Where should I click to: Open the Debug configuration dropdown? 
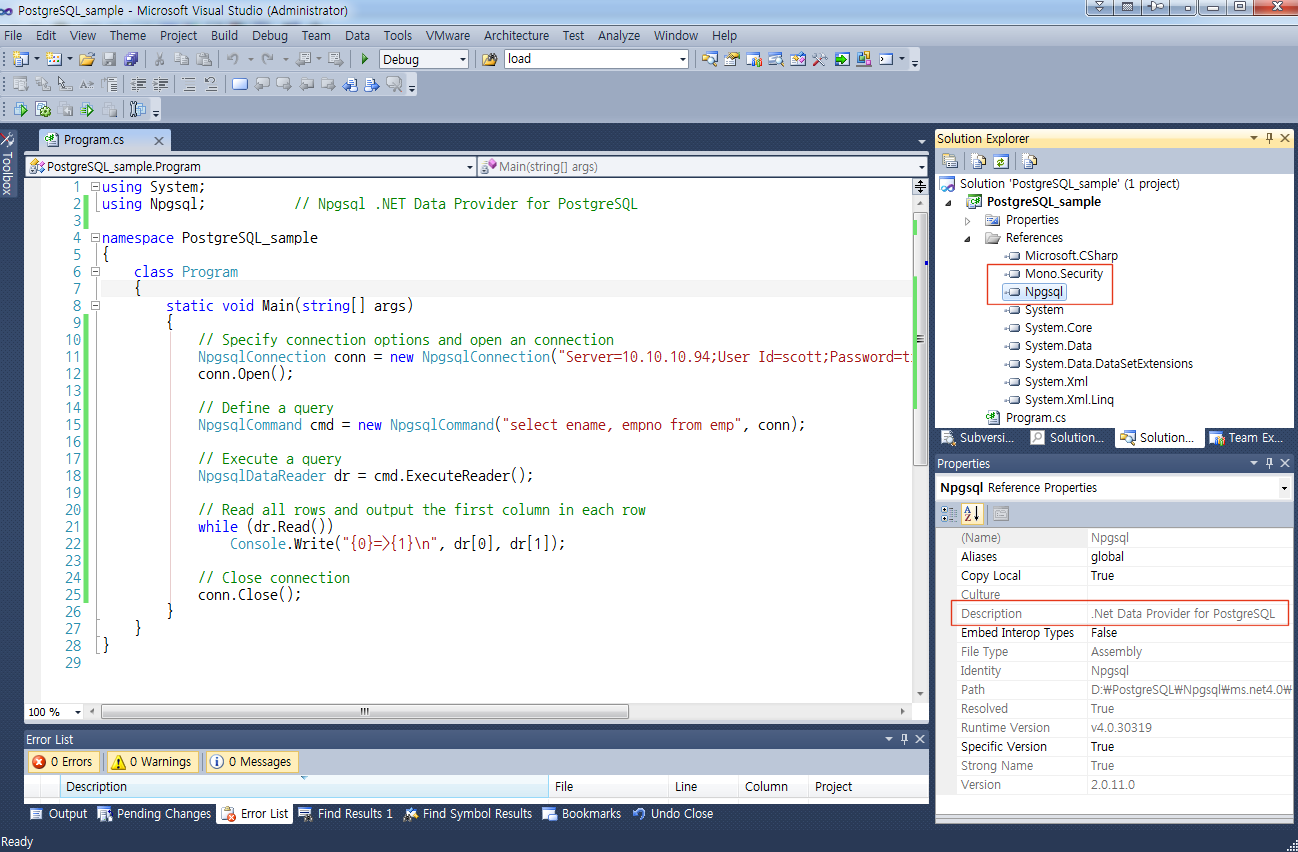pyautogui.click(x=462, y=60)
